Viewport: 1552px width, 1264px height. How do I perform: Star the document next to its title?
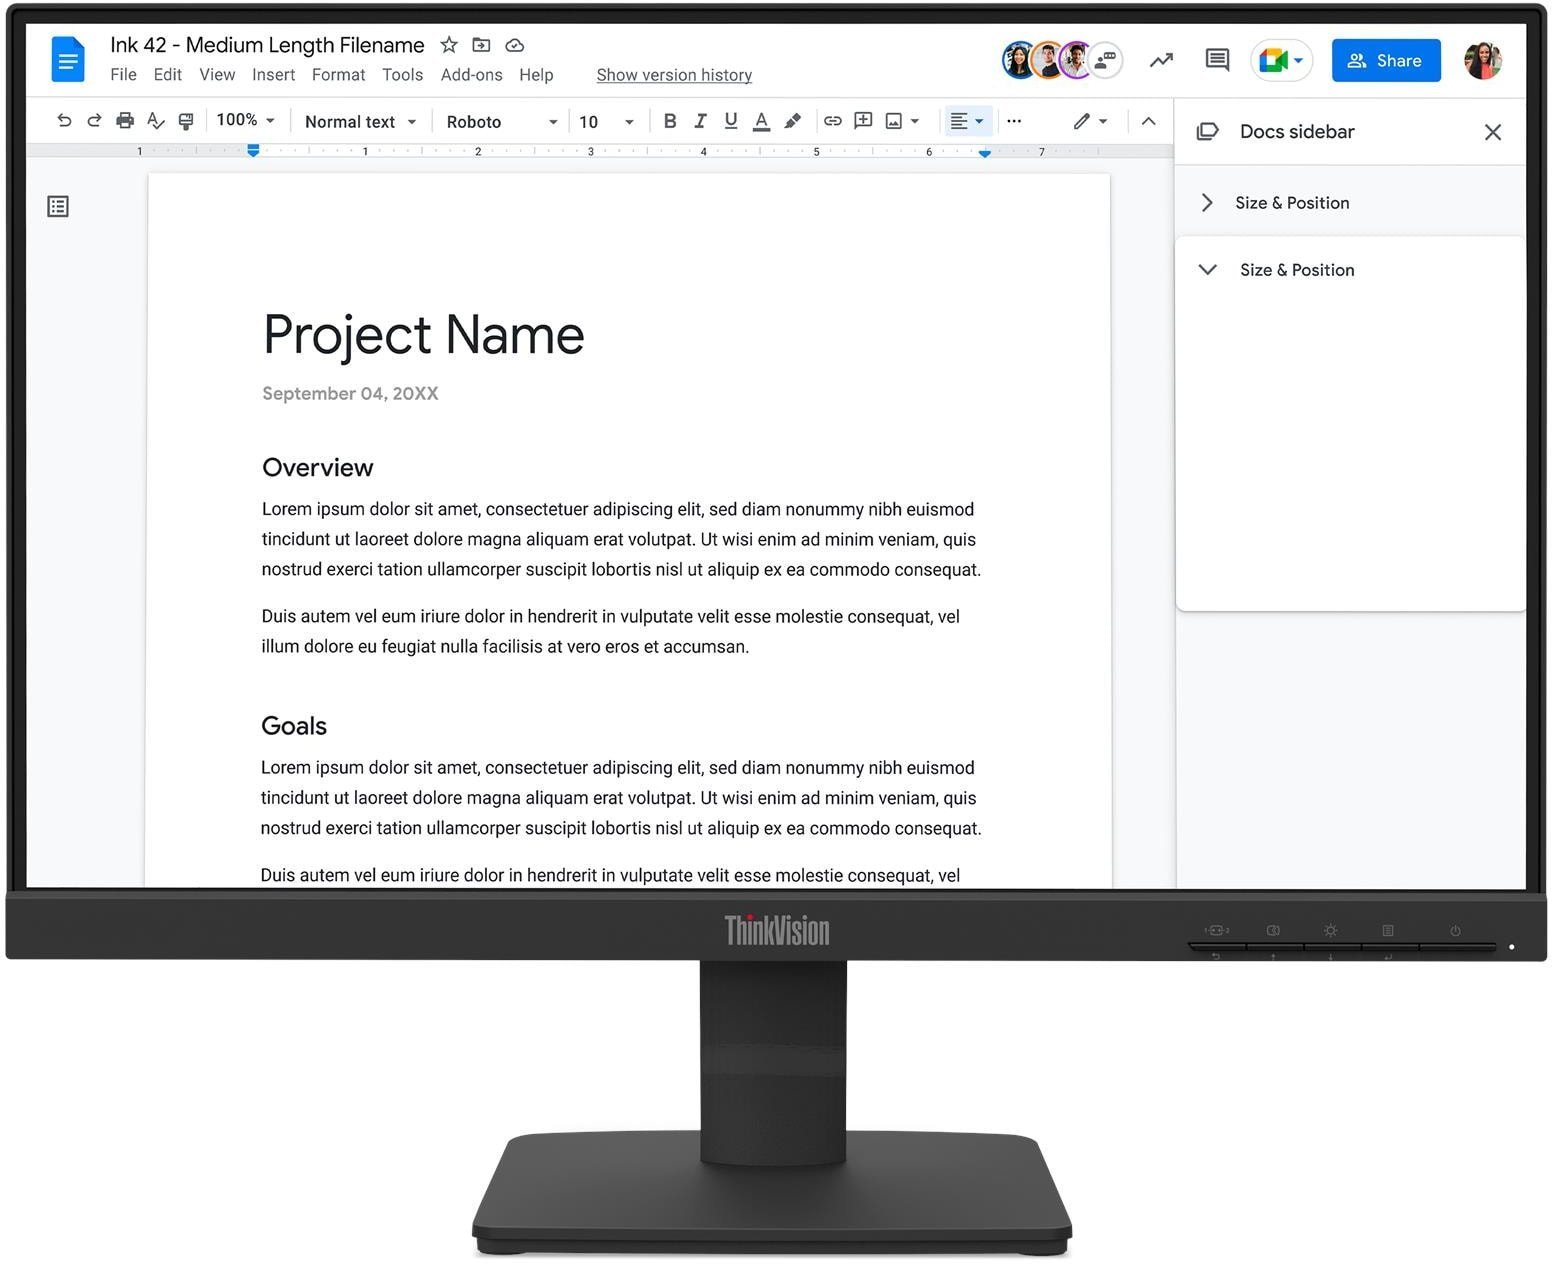coord(448,45)
